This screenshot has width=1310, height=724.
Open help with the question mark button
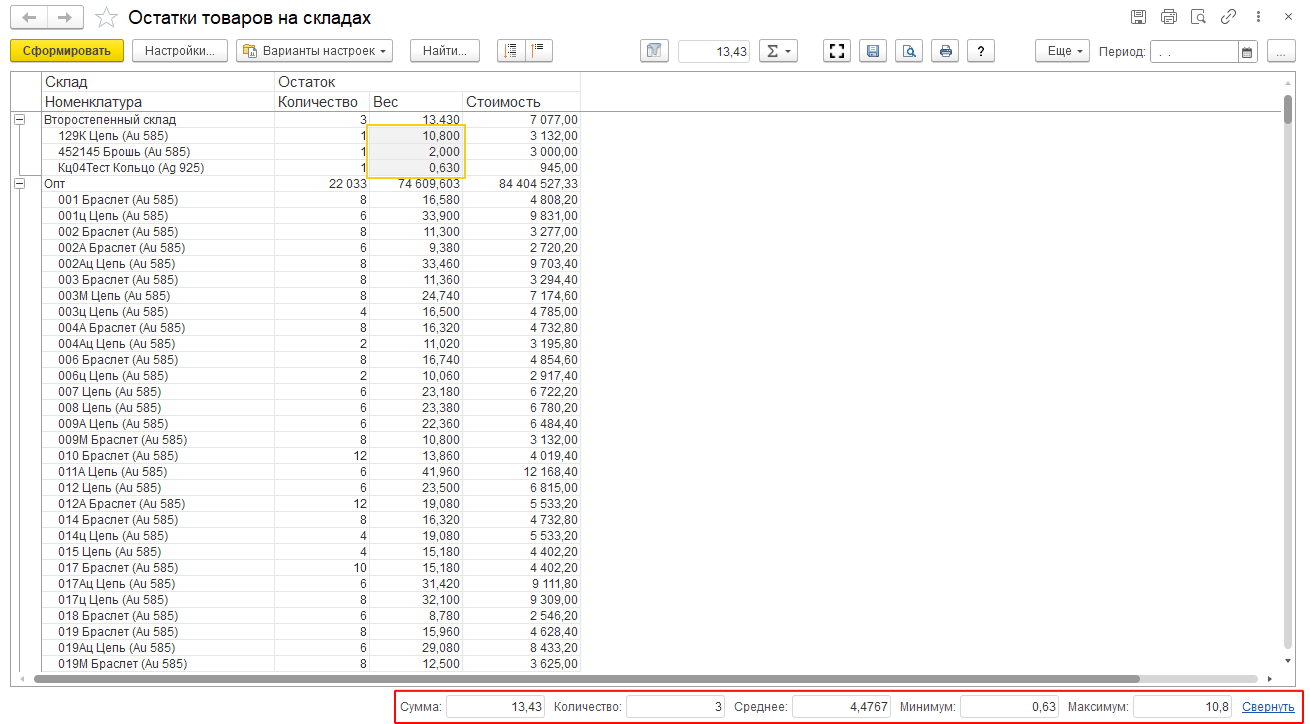[981, 51]
